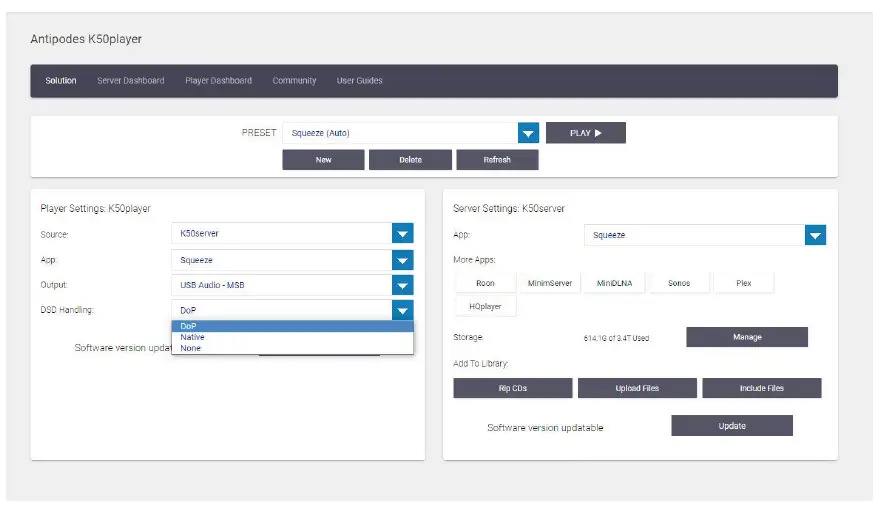Expand the Output dropdown arrow
This screenshot has width=886, height=511.
(x=402, y=285)
